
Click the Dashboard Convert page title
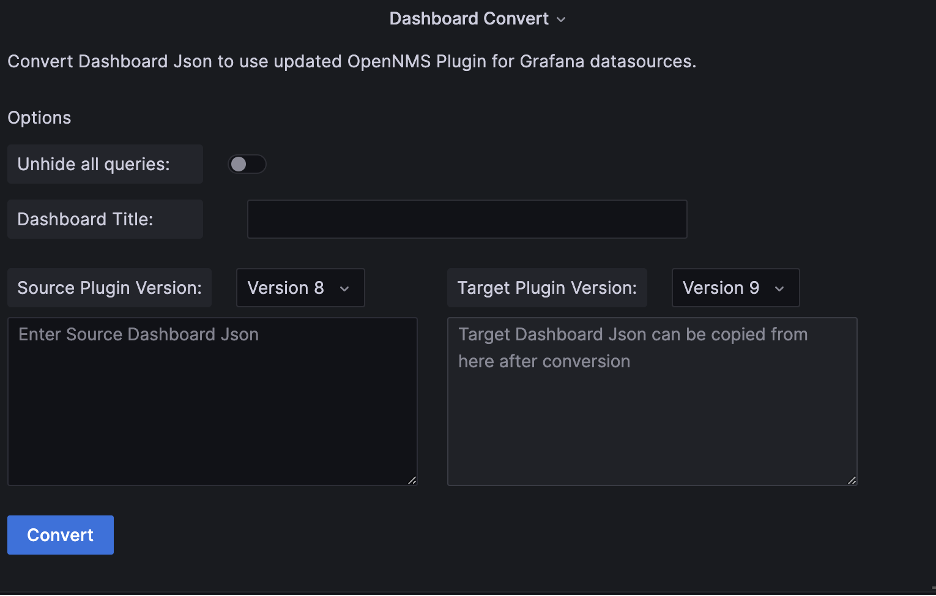tap(468, 18)
